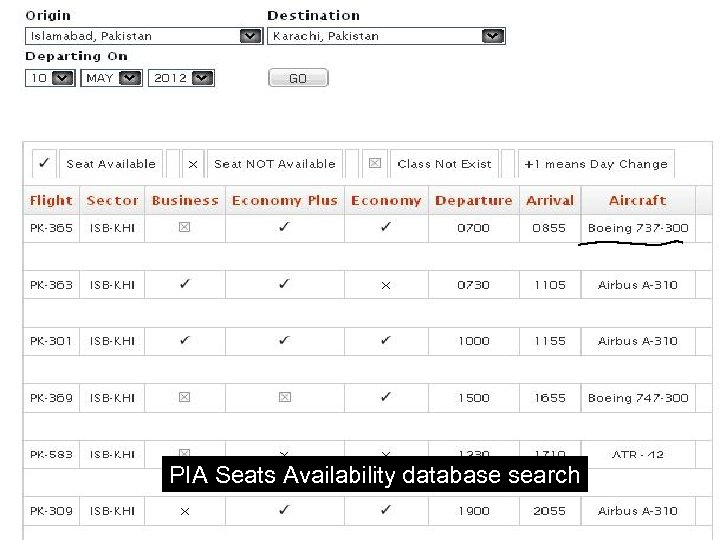Click the Seat NOT Available legend label
This screenshot has width=720, height=540.
point(275,164)
